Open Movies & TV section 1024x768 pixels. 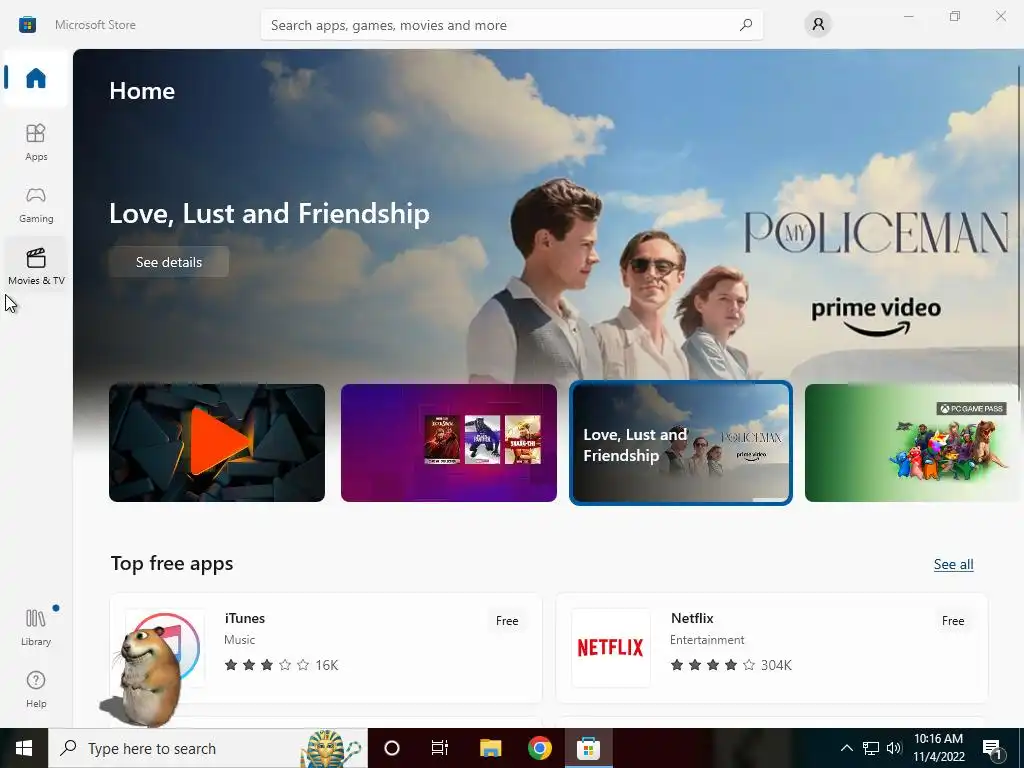point(36,266)
